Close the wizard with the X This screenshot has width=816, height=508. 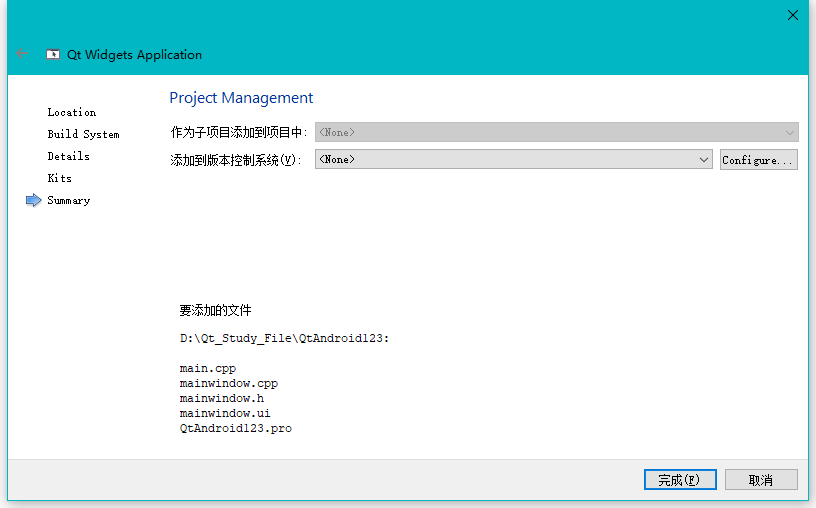point(793,15)
